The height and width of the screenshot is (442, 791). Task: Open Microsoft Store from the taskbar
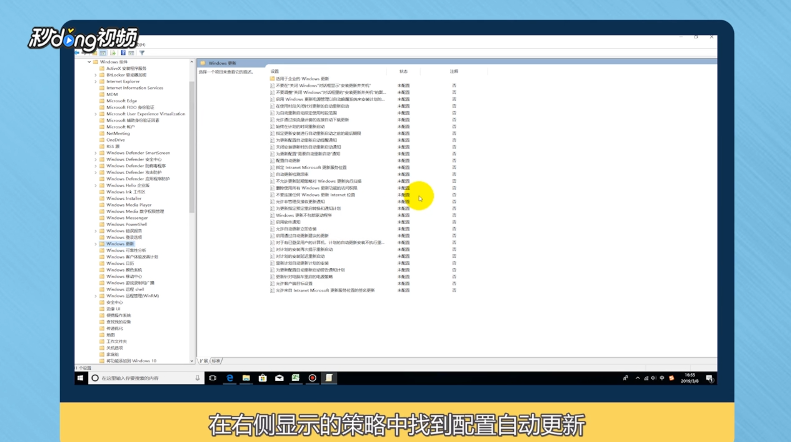click(263, 378)
